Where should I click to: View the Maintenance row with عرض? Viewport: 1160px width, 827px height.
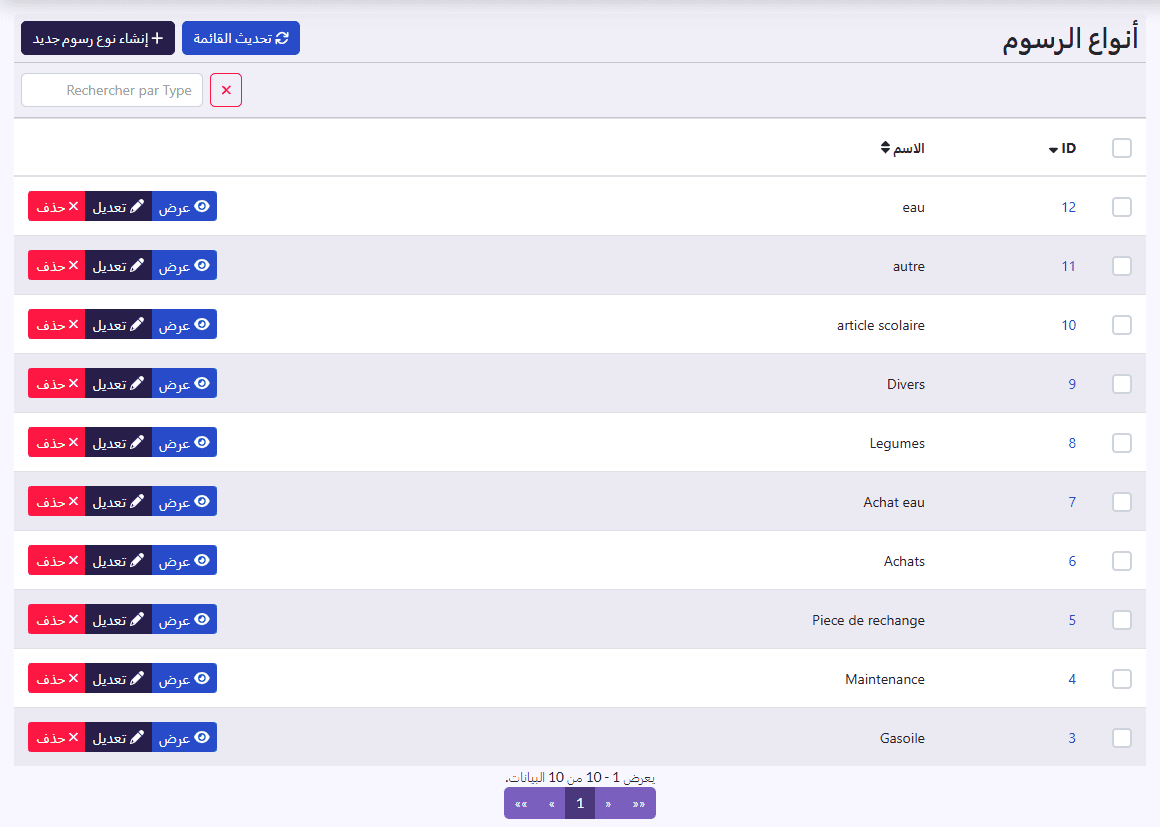[184, 678]
